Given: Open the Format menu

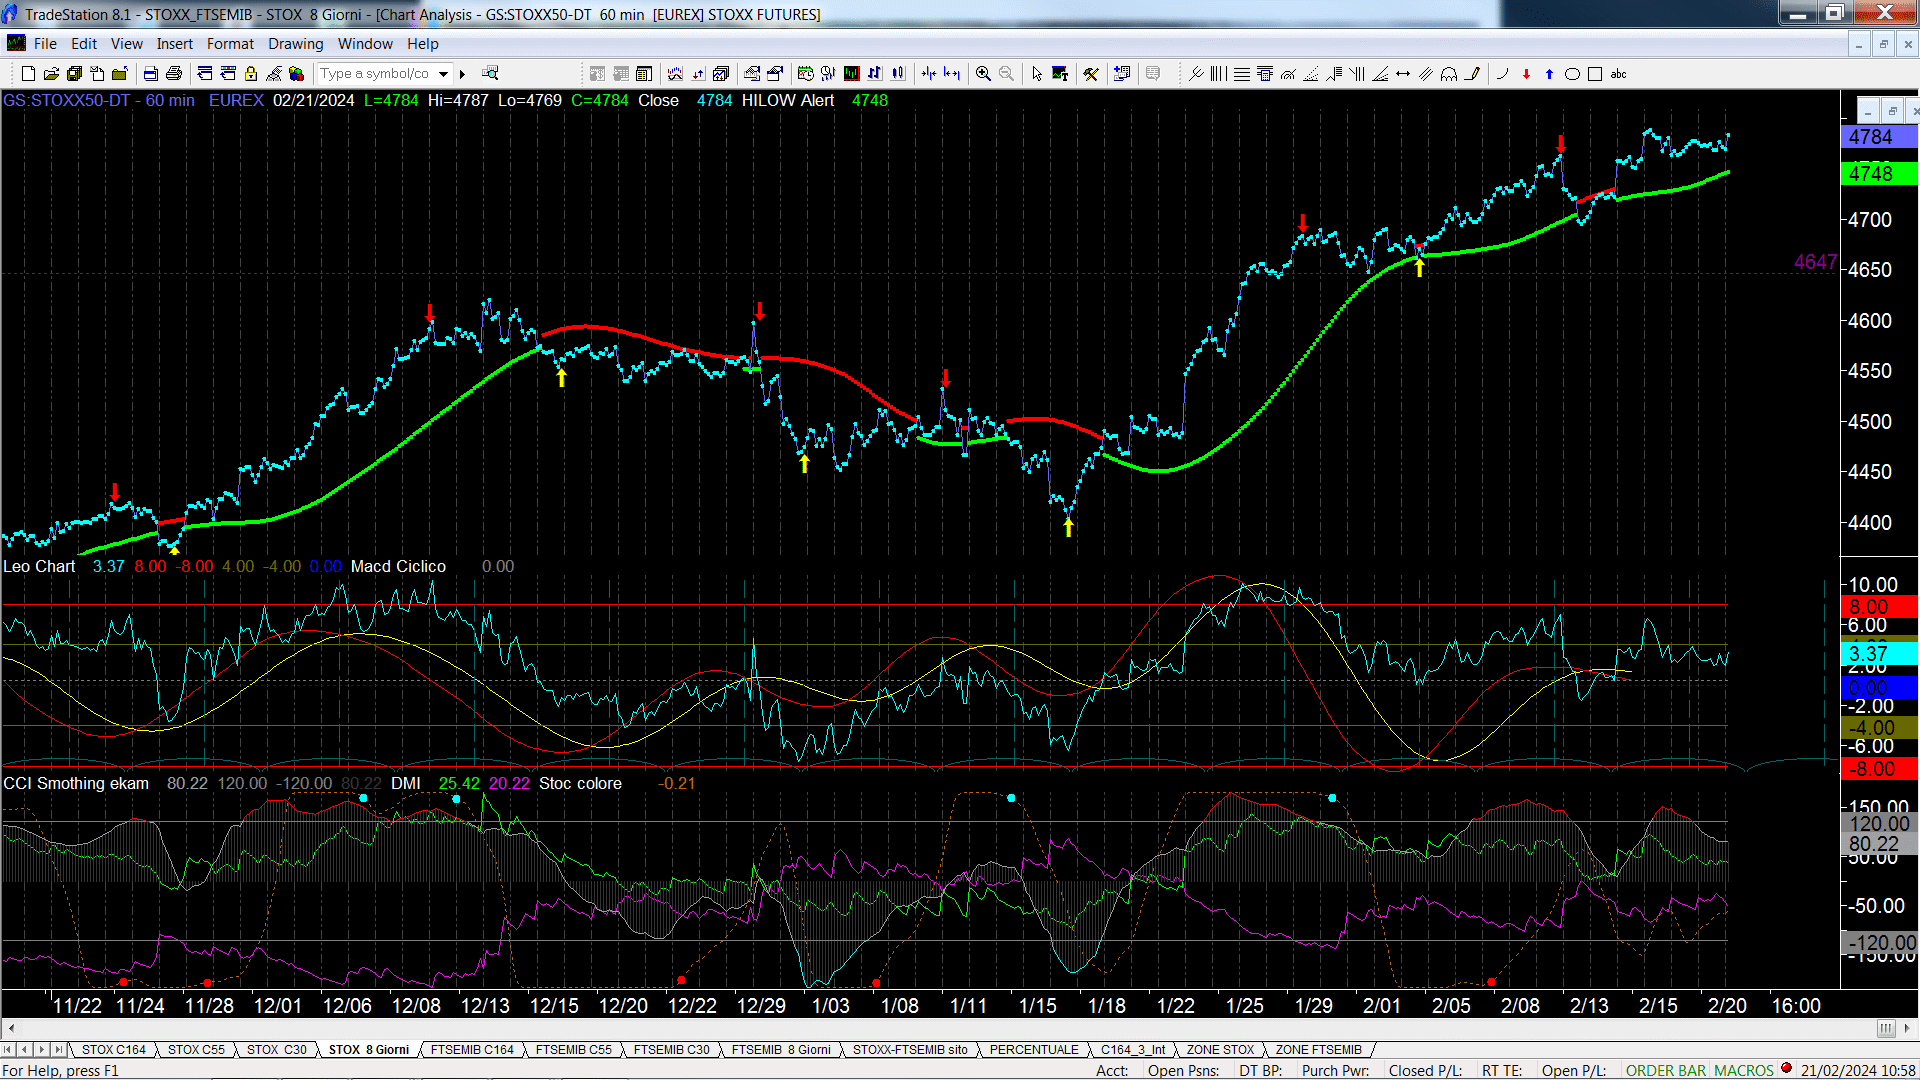Looking at the screenshot, I should (x=230, y=44).
